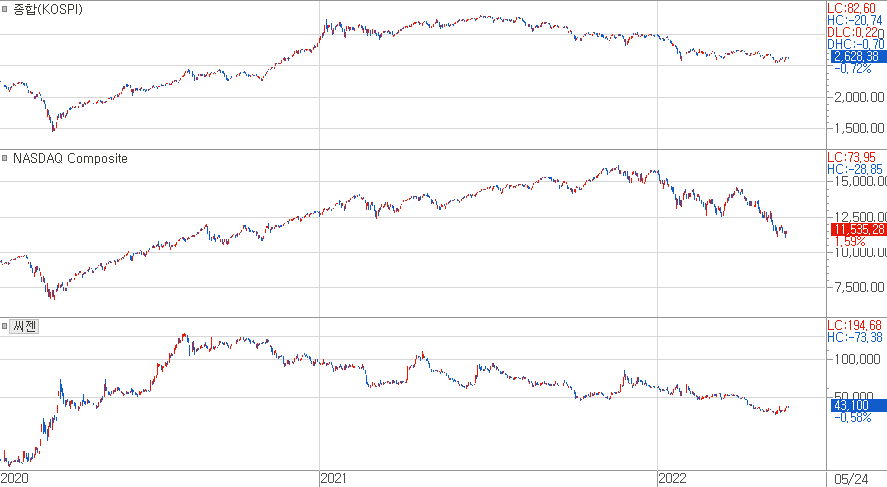Image resolution: width=887 pixels, height=487 pixels.
Task: Click the LC:73.95 value in NASDAQ panel
Action: (851, 157)
